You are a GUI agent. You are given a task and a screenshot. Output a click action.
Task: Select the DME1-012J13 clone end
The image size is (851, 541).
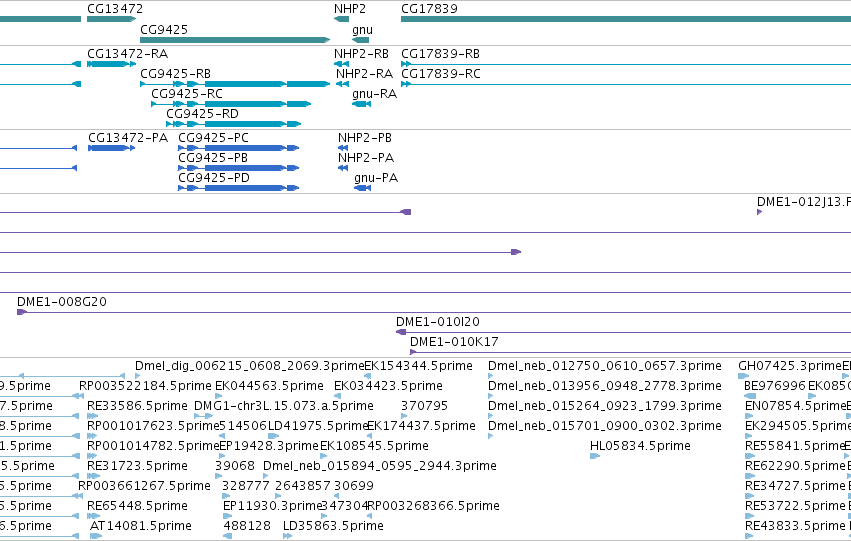point(759,212)
